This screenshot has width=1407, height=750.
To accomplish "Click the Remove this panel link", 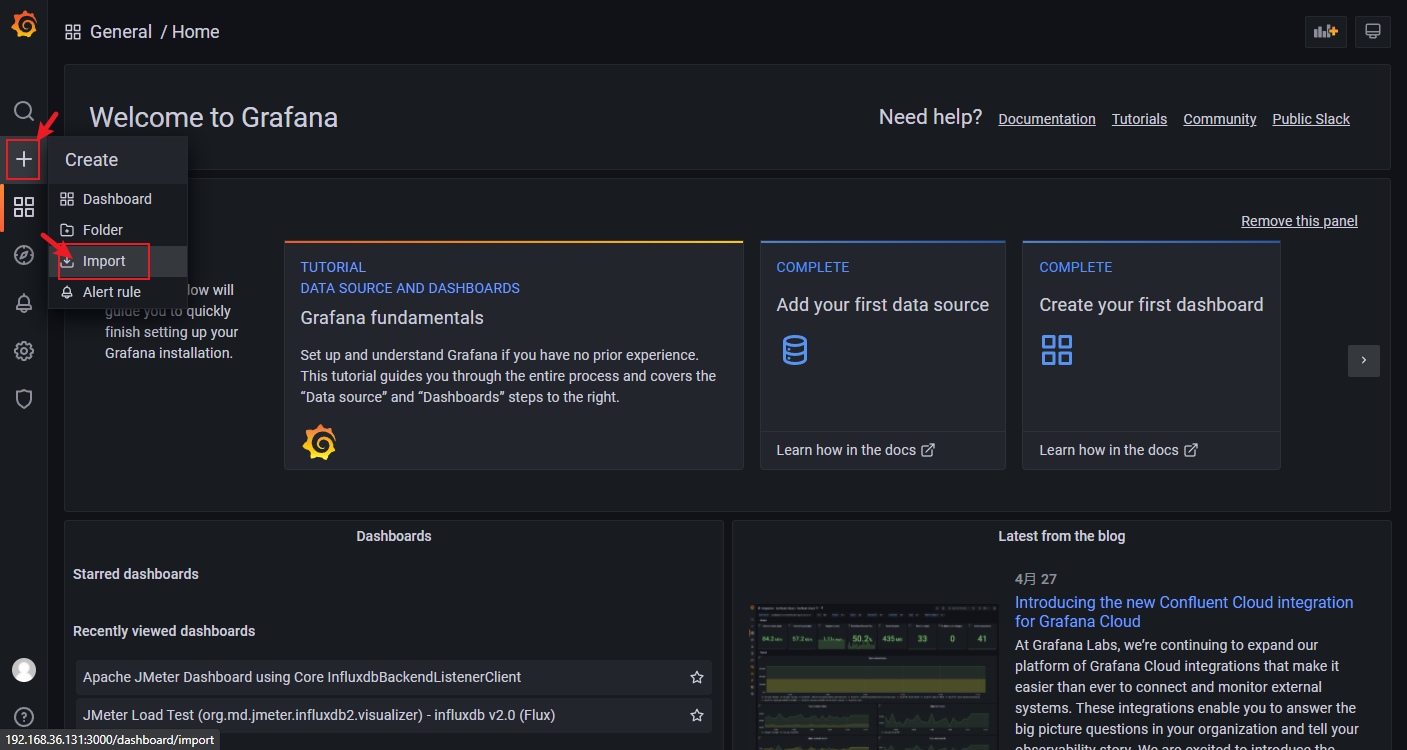I will tap(1300, 221).
